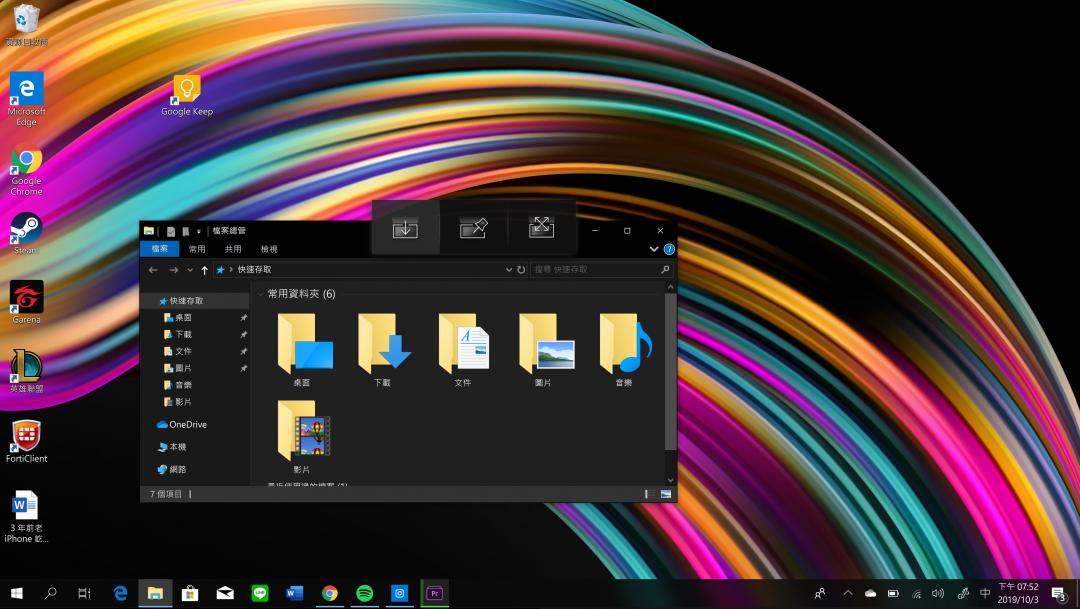Expand the ribbon with chevron arrow
1080x609 pixels.
(x=654, y=249)
